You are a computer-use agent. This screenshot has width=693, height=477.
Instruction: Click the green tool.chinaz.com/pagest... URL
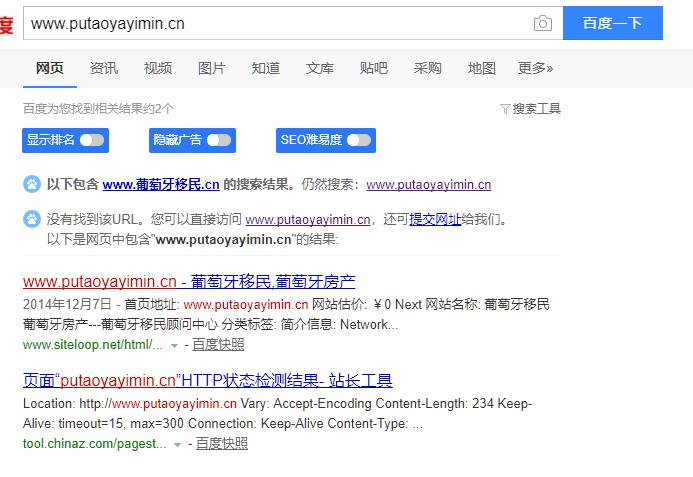[x=95, y=443]
